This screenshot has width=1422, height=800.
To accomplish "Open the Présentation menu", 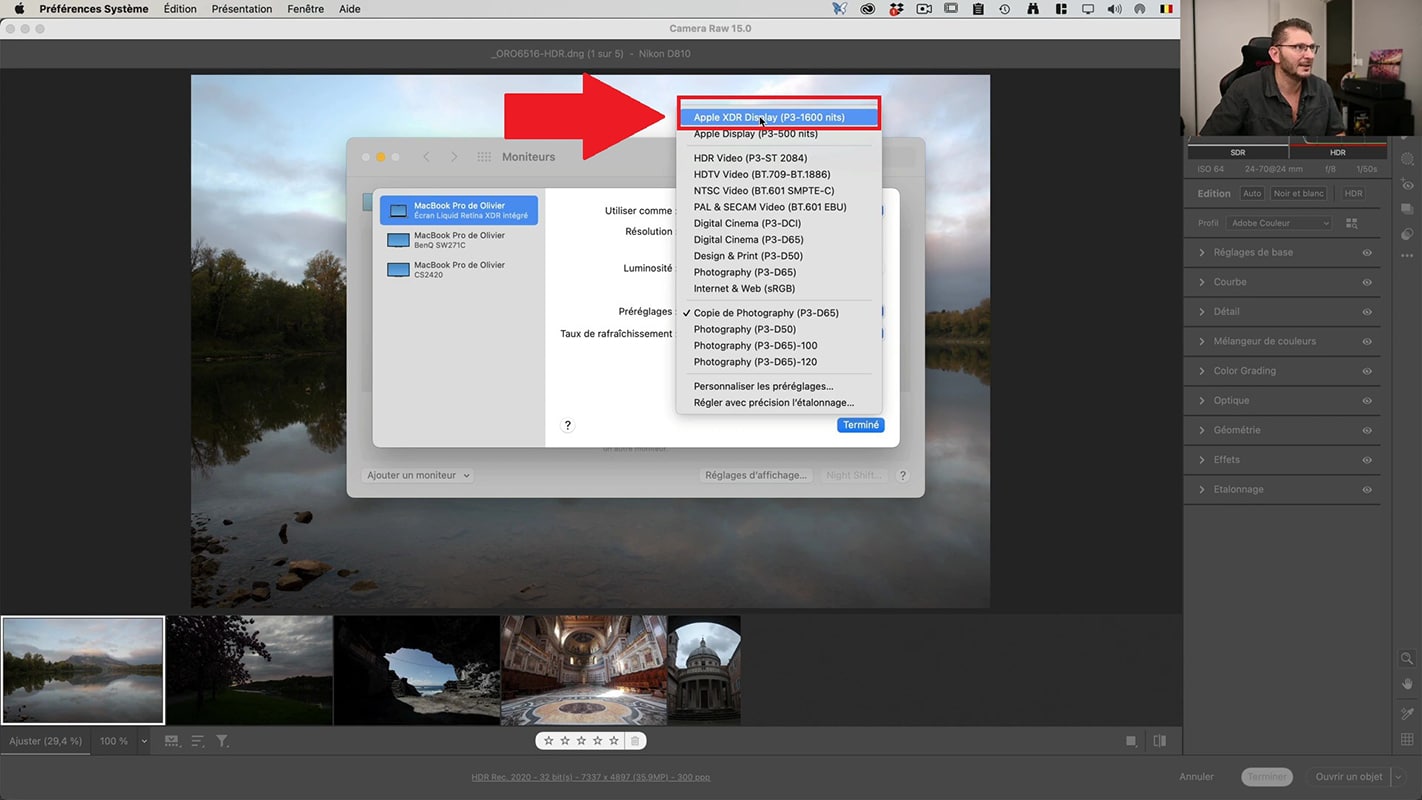I will pos(242,9).
